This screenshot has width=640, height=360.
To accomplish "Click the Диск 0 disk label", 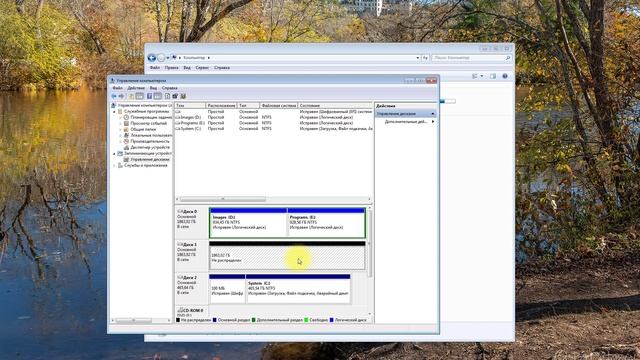I will click(190, 212).
